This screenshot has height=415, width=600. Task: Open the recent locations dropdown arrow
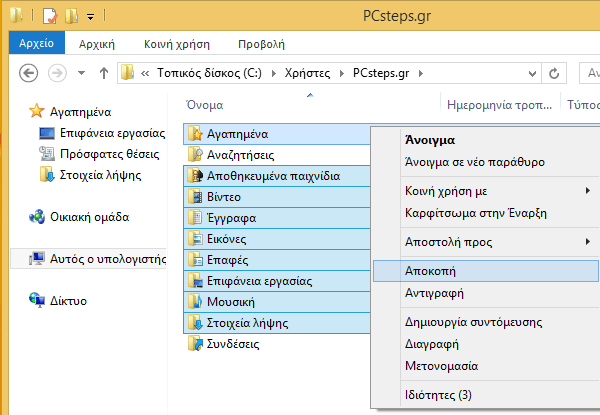pyautogui.click(x=81, y=72)
